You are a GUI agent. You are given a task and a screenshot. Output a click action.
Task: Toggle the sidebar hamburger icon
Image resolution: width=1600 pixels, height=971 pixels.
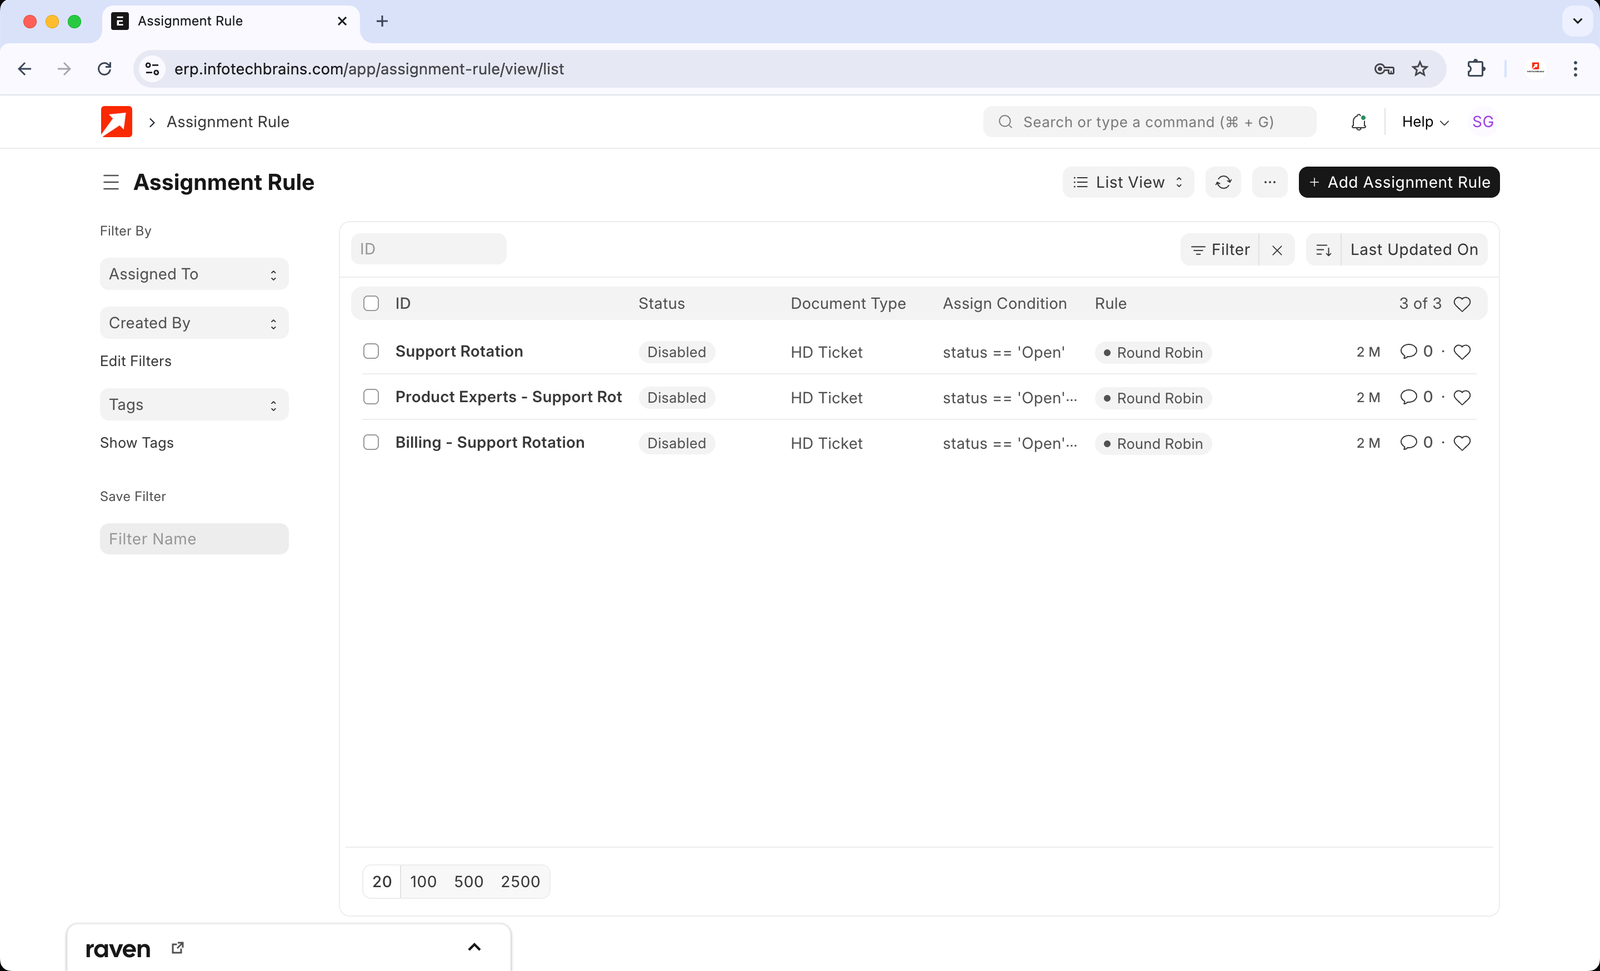pyautogui.click(x=111, y=182)
